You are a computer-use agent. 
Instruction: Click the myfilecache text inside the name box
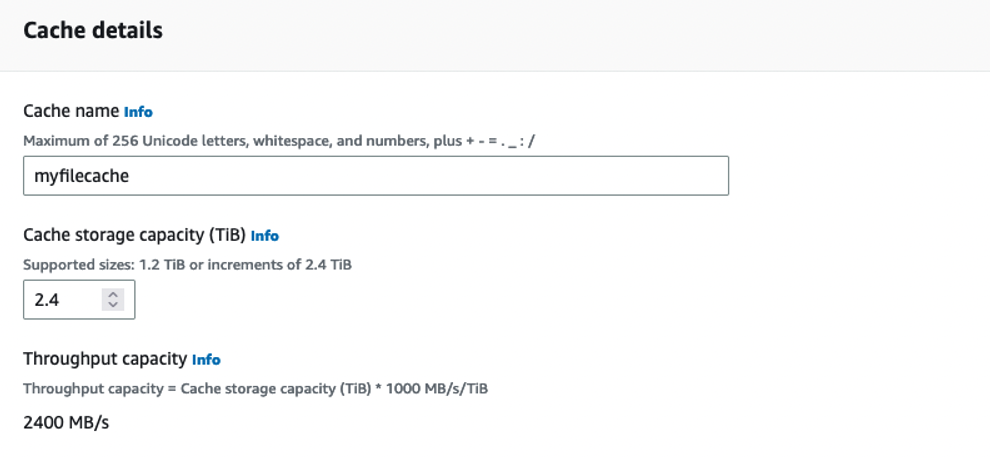pos(81,176)
